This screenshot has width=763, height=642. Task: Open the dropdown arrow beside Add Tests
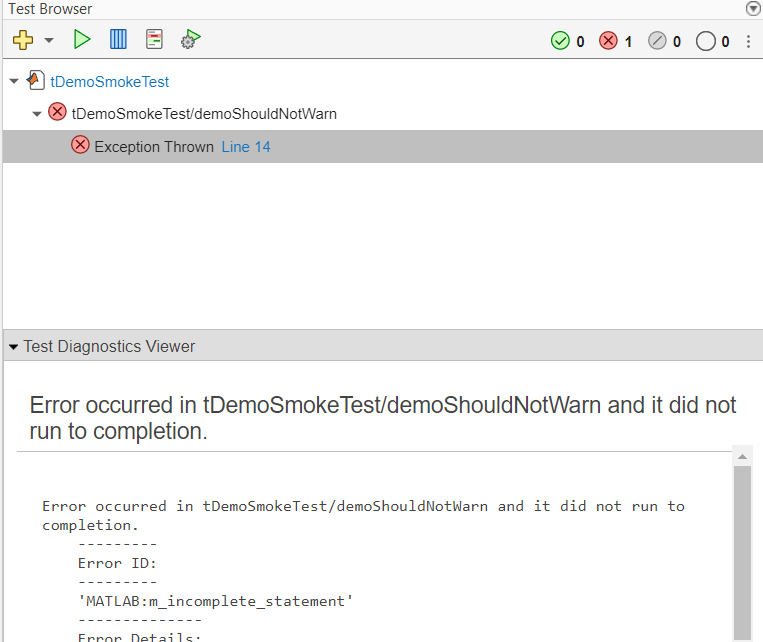[x=49, y=41]
